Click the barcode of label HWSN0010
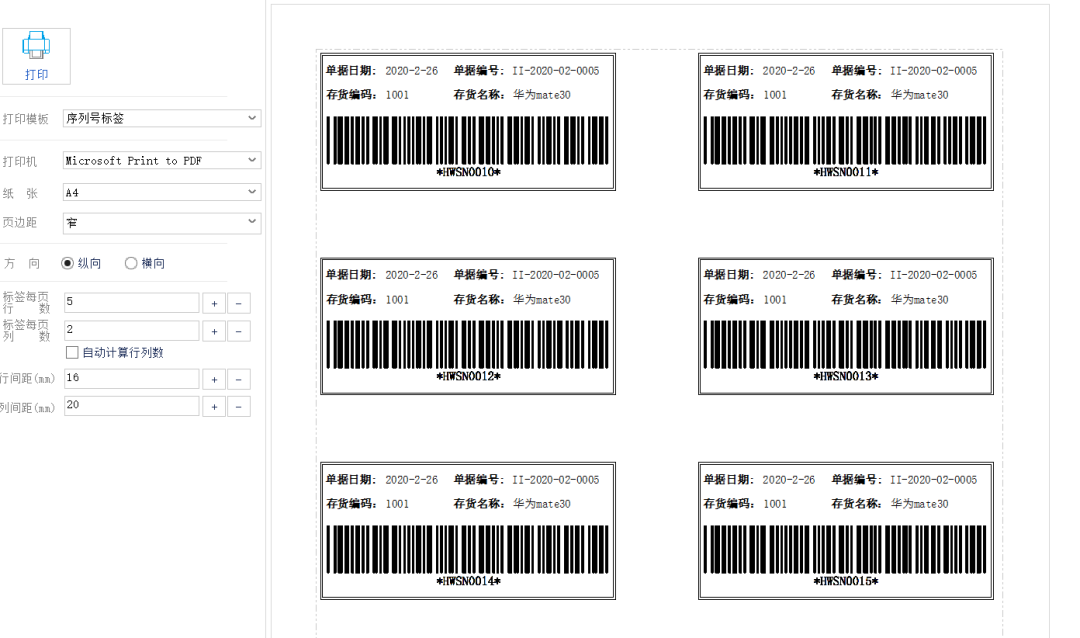Image resolution: width=1080 pixels, height=638 pixels. point(468,141)
